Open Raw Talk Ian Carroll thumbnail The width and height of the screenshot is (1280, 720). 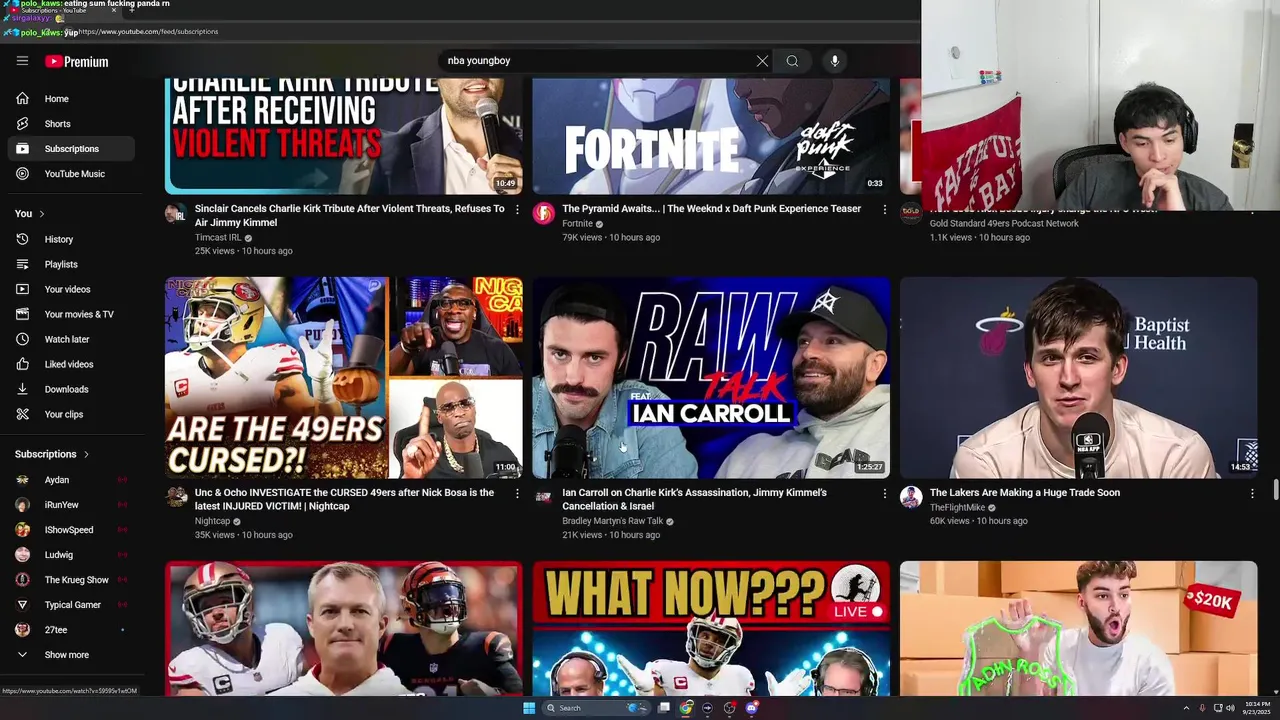(710, 378)
